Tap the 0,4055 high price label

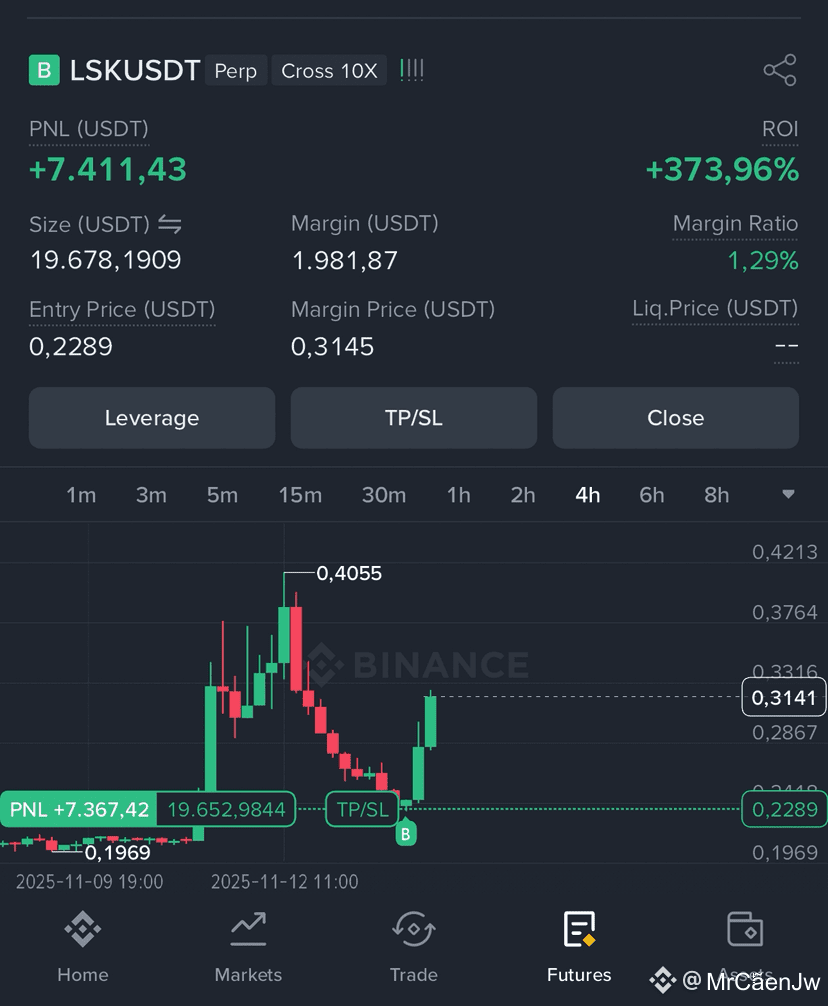(349, 573)
